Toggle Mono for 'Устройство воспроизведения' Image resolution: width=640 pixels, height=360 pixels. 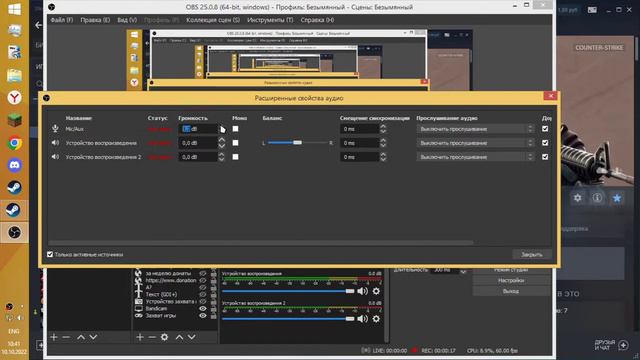point(236,143)
